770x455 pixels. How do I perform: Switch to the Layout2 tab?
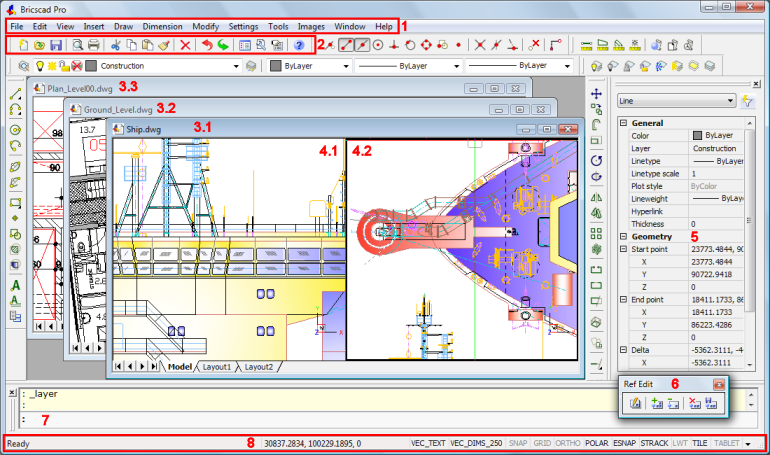coord(259,367)
